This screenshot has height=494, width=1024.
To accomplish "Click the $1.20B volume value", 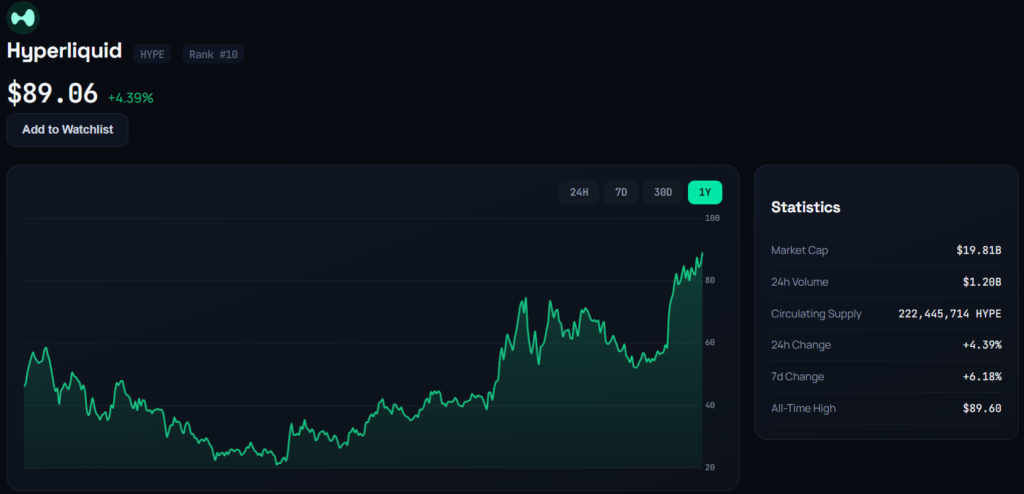I will click(982, 282).
